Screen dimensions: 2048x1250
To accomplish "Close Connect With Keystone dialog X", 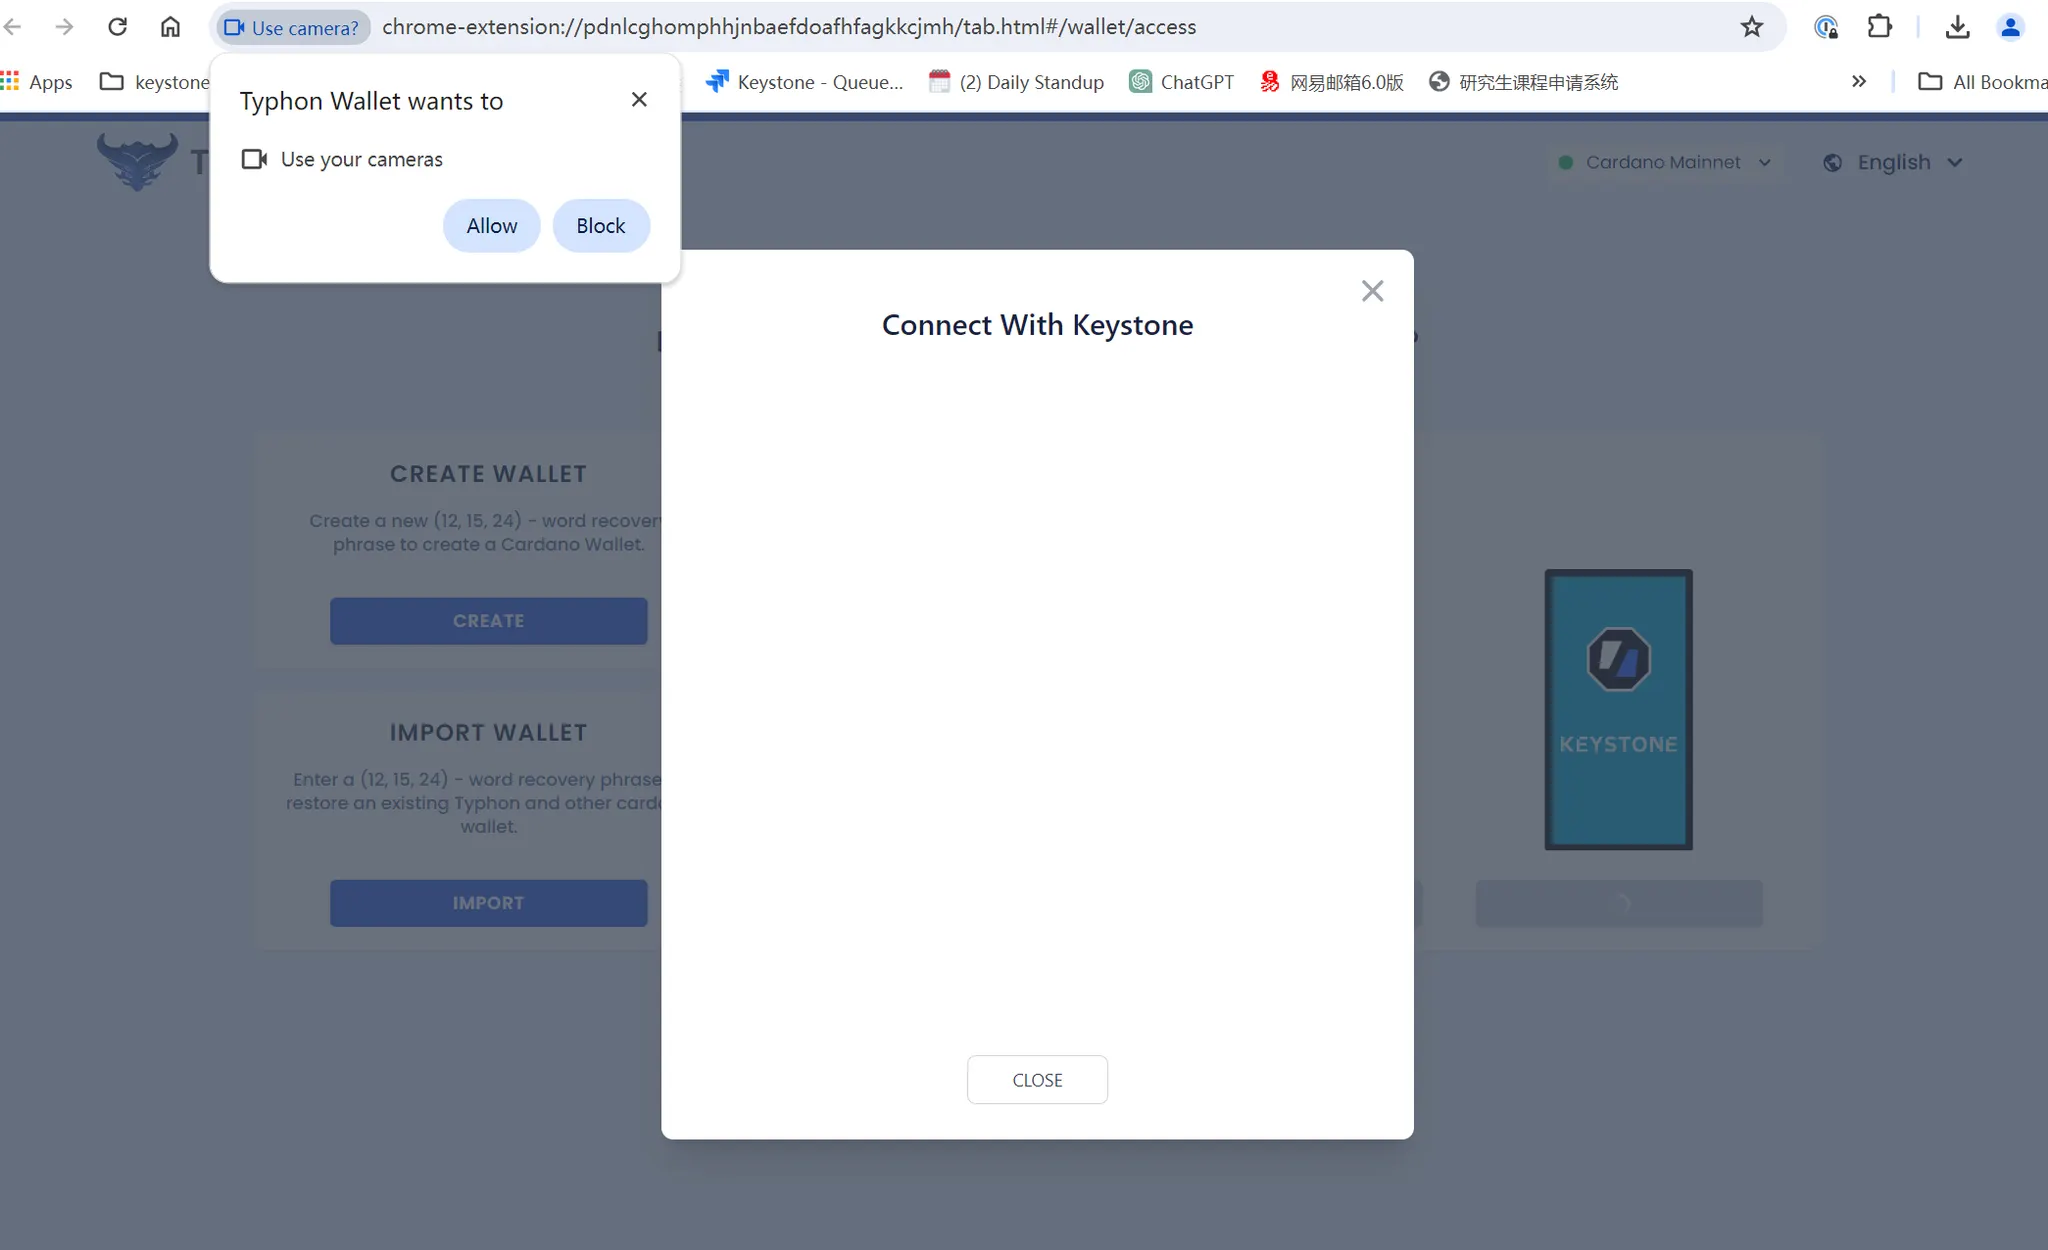I will 1372,291.
